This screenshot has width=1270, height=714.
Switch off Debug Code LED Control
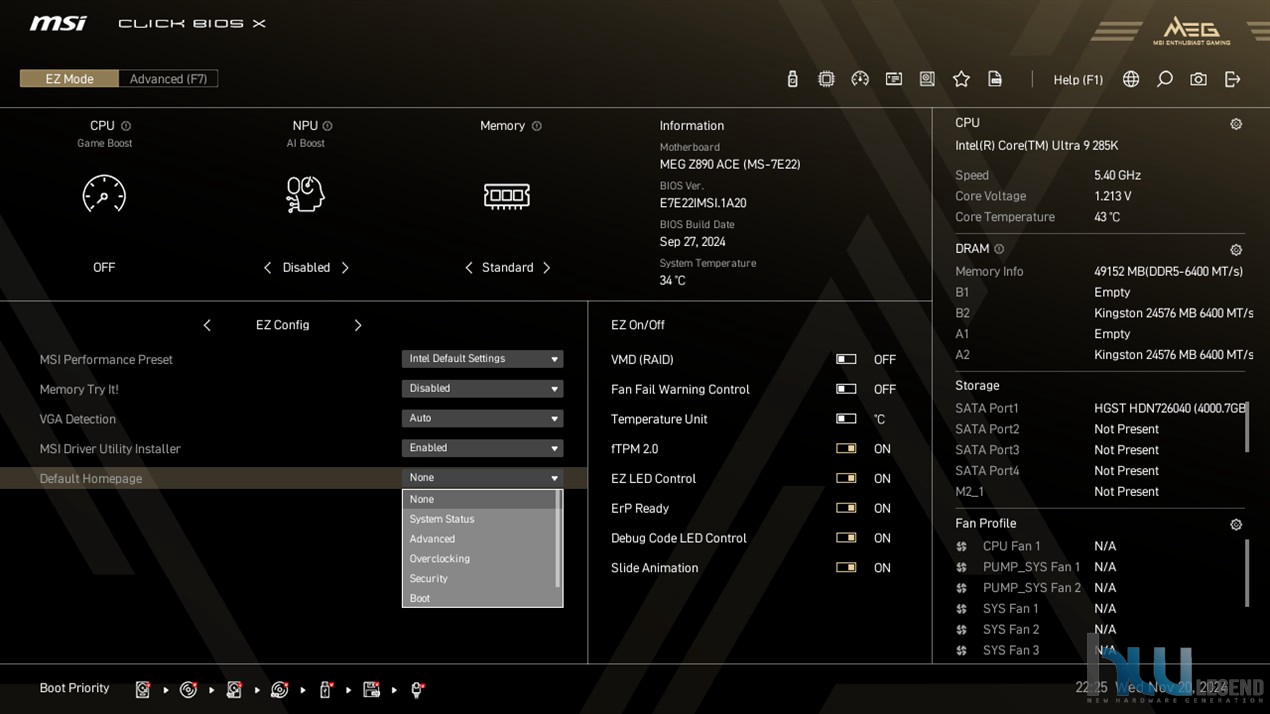click(x=846, y=538)
